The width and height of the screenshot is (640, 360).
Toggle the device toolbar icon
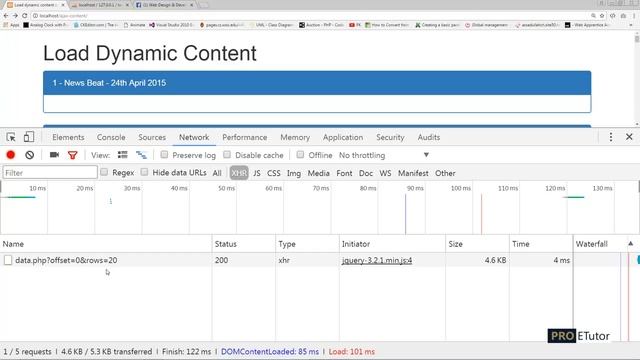coord(29,137)
